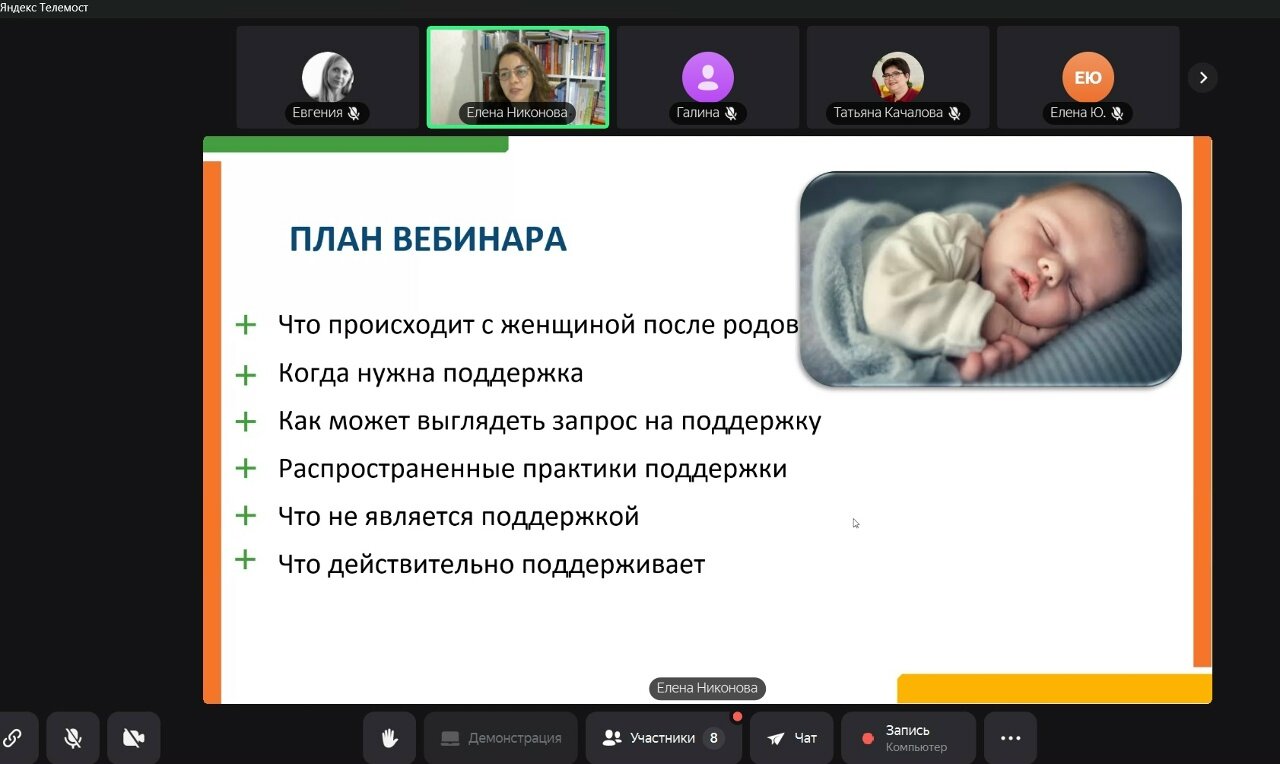1280x764 pixels.
Task: Click muted mic icon beside Татьяна Качалова
Action: click(x=954, y=113)
